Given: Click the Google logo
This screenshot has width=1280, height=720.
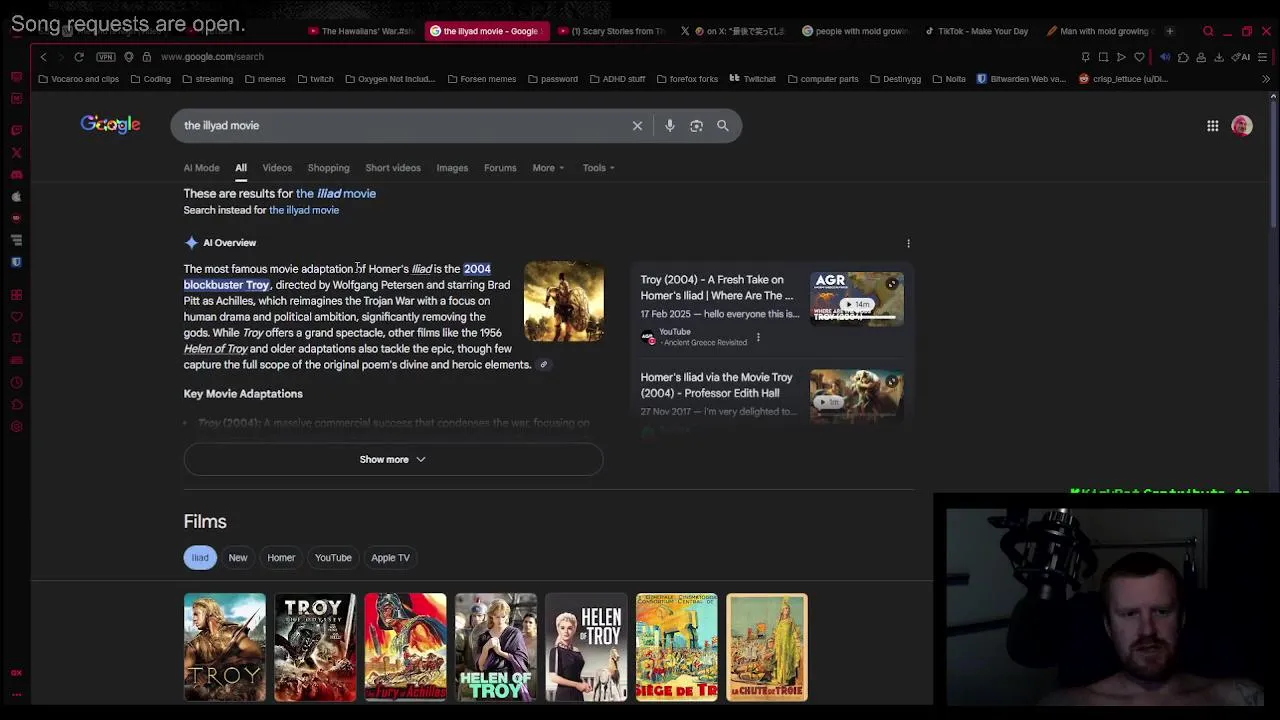Looking at the screenshot, I should [111, 125].
